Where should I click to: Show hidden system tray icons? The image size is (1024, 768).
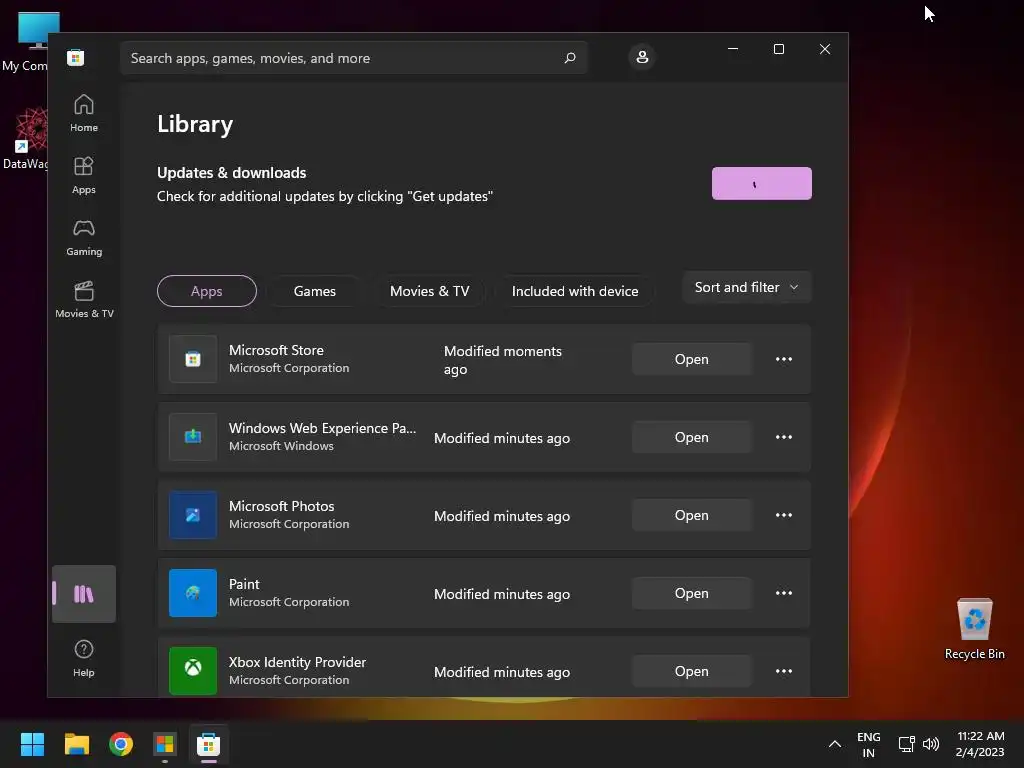835,744
